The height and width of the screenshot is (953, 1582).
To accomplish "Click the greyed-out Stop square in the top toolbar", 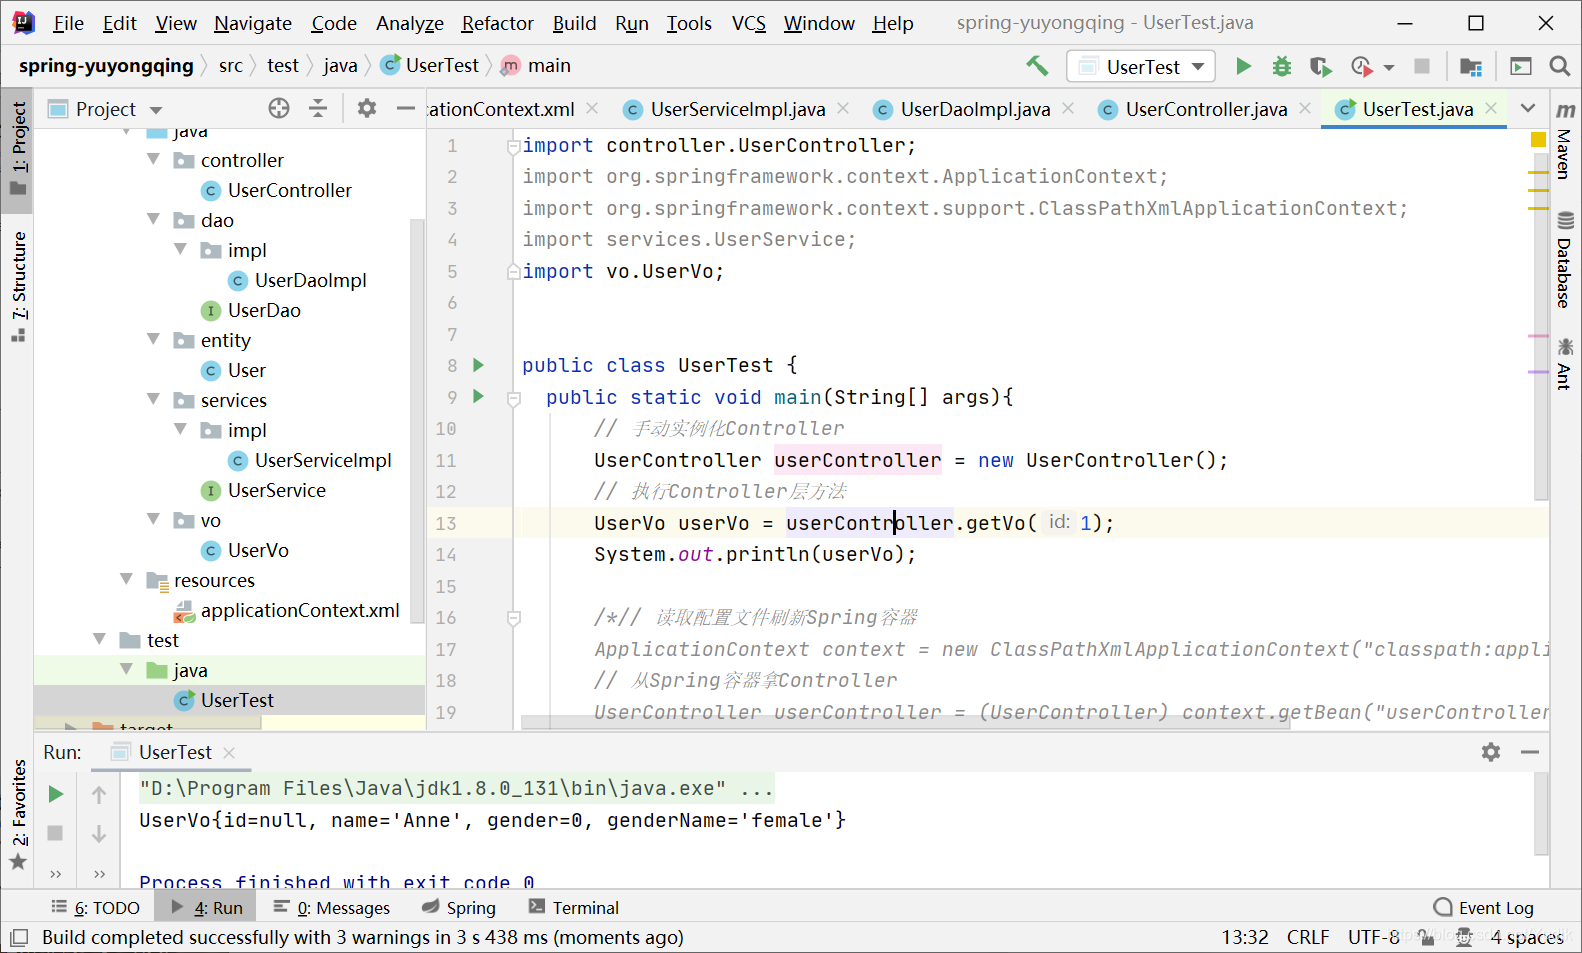I will pos(1422,66).
